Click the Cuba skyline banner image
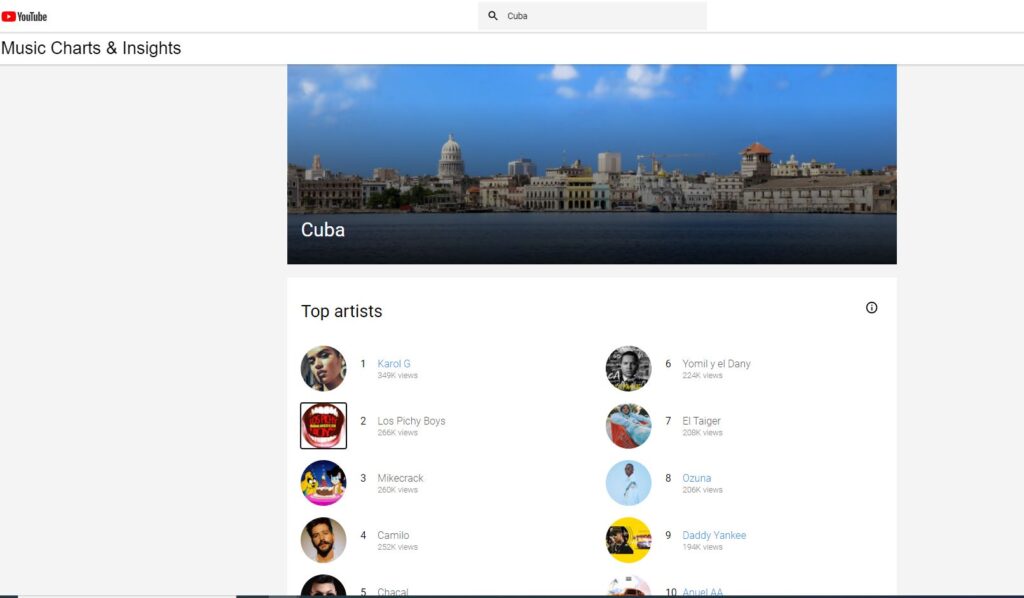Image resolution: width=1024 pixels, height=598 pixels. 592,164
